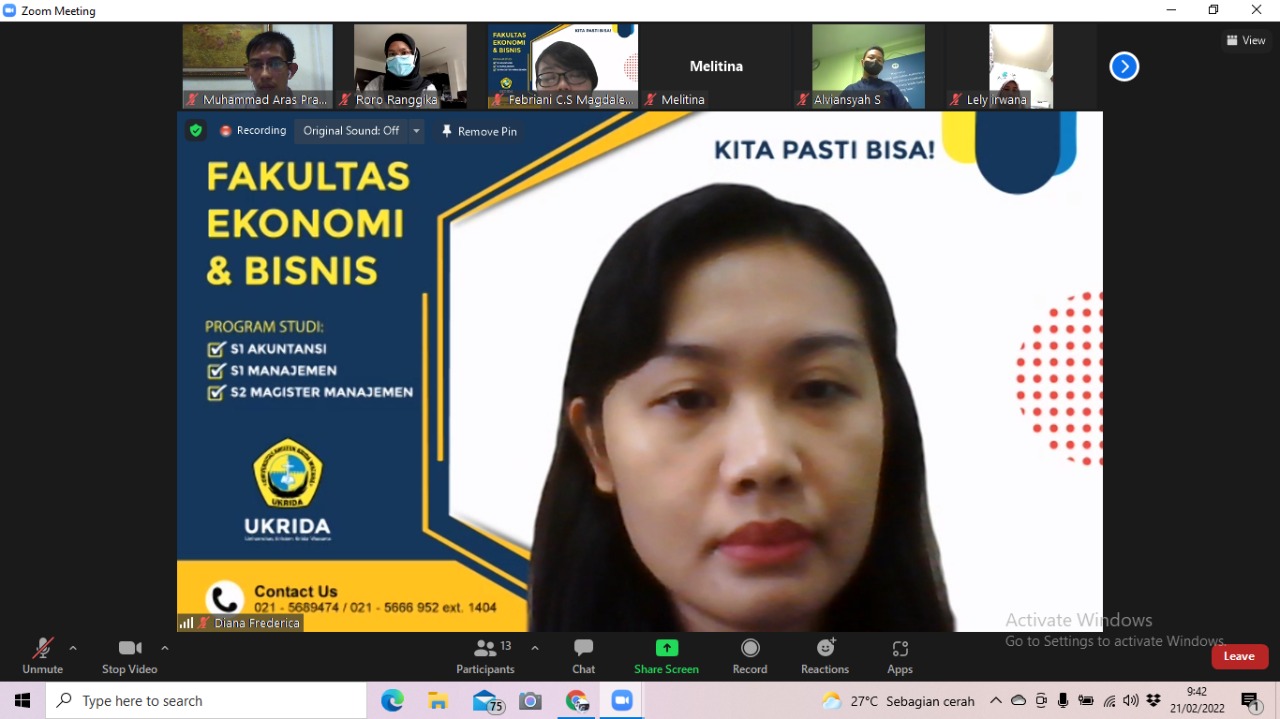The width and height of the screenshot is (1280, 719).
Task: Open the Windows Start menu
Action: [x=21, y=700]
